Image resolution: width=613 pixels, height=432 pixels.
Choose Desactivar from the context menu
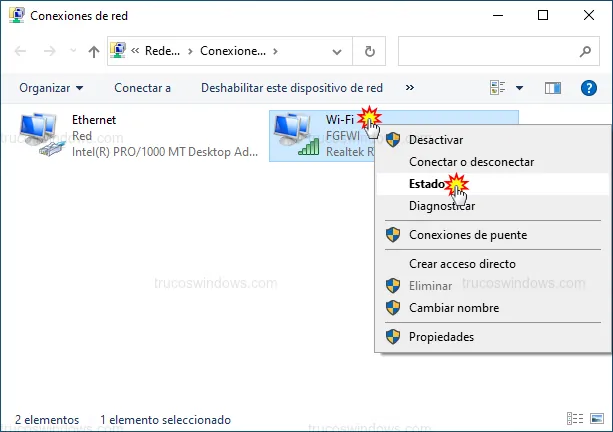[x=436, y=140]
